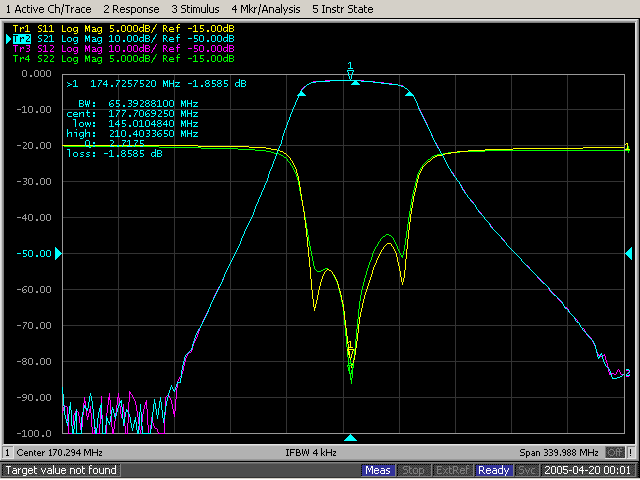The height and width of the screenshot is (480, 640).
Task: Click the cyan marker triangle on bottom axis
Action: (350, 438)
